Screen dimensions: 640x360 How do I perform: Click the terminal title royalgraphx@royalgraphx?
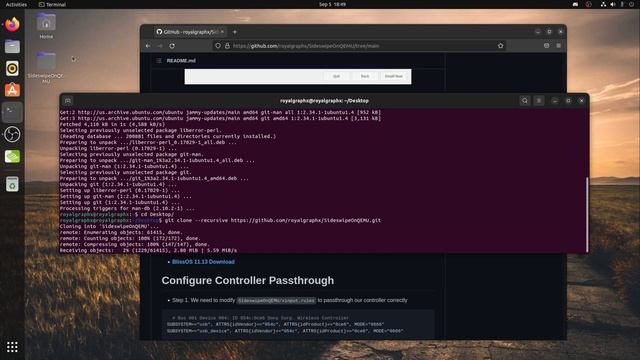point(324,100)
